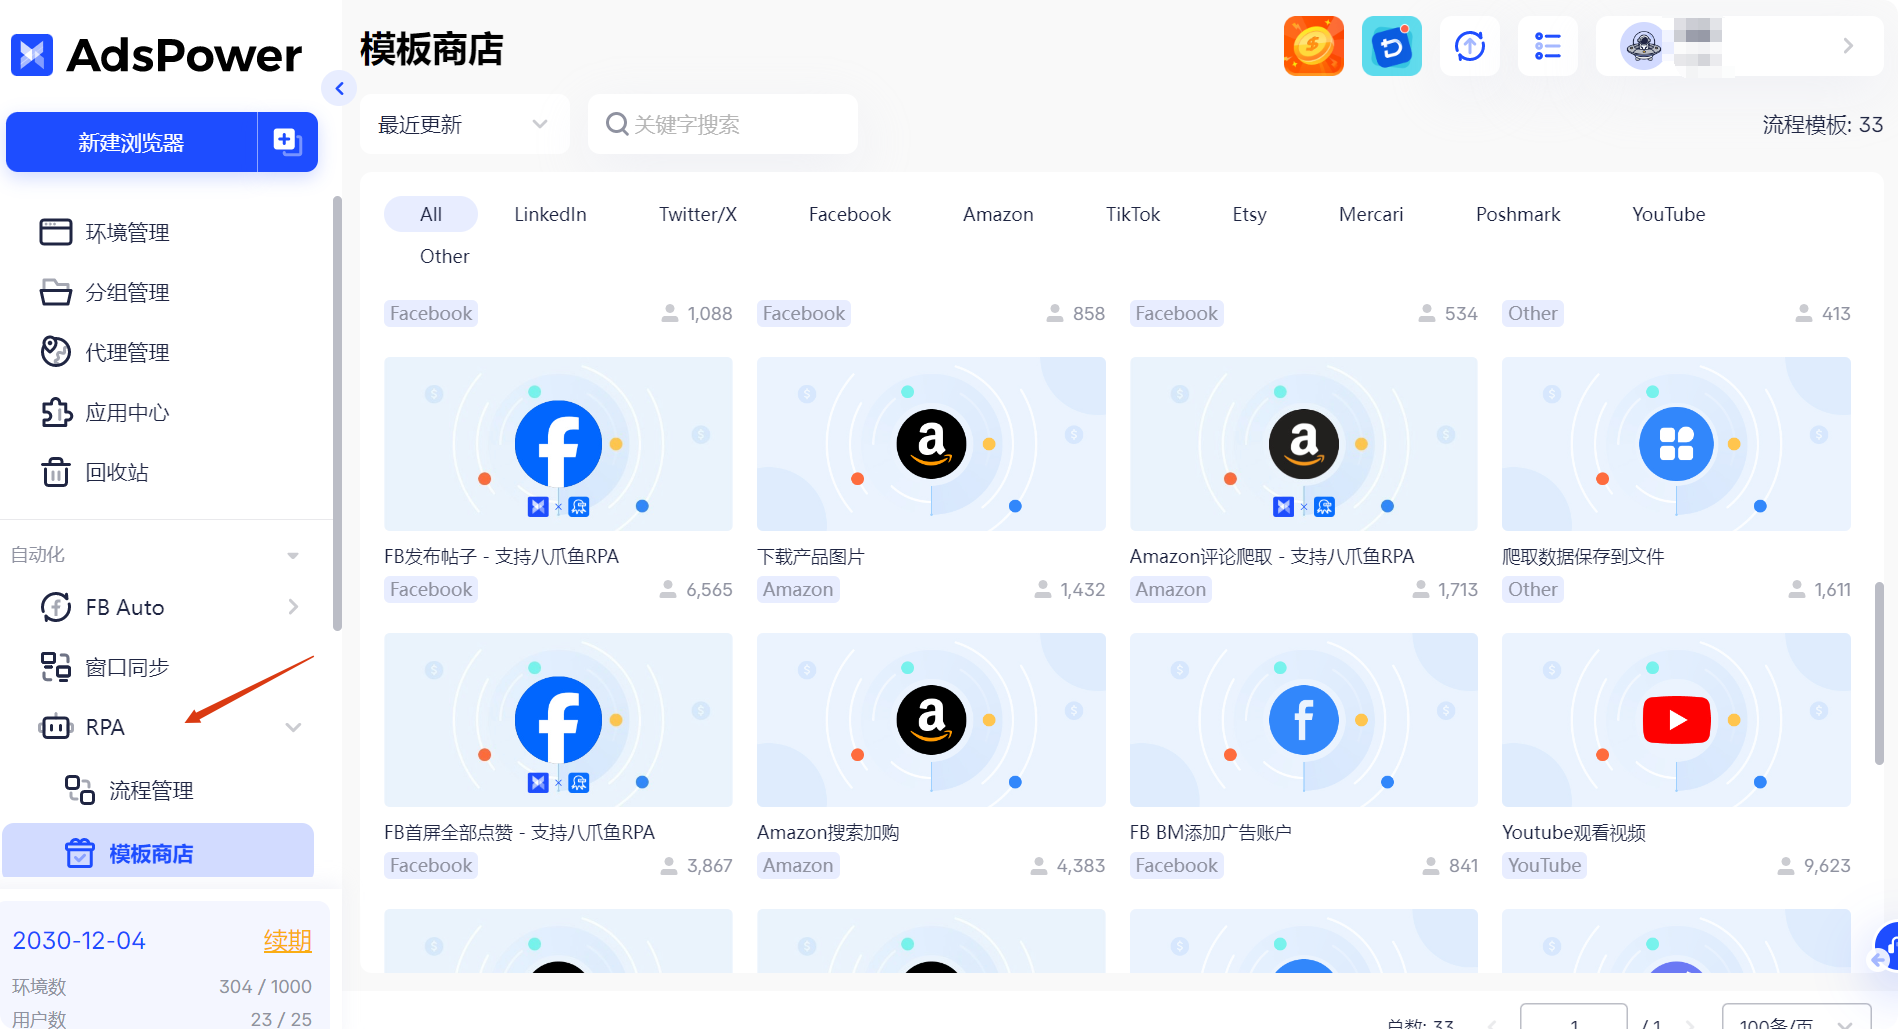Click the 续期 renewal link
Image resolution: width=1898 pixels, height=1029 pixels.
tap(288, 940)
